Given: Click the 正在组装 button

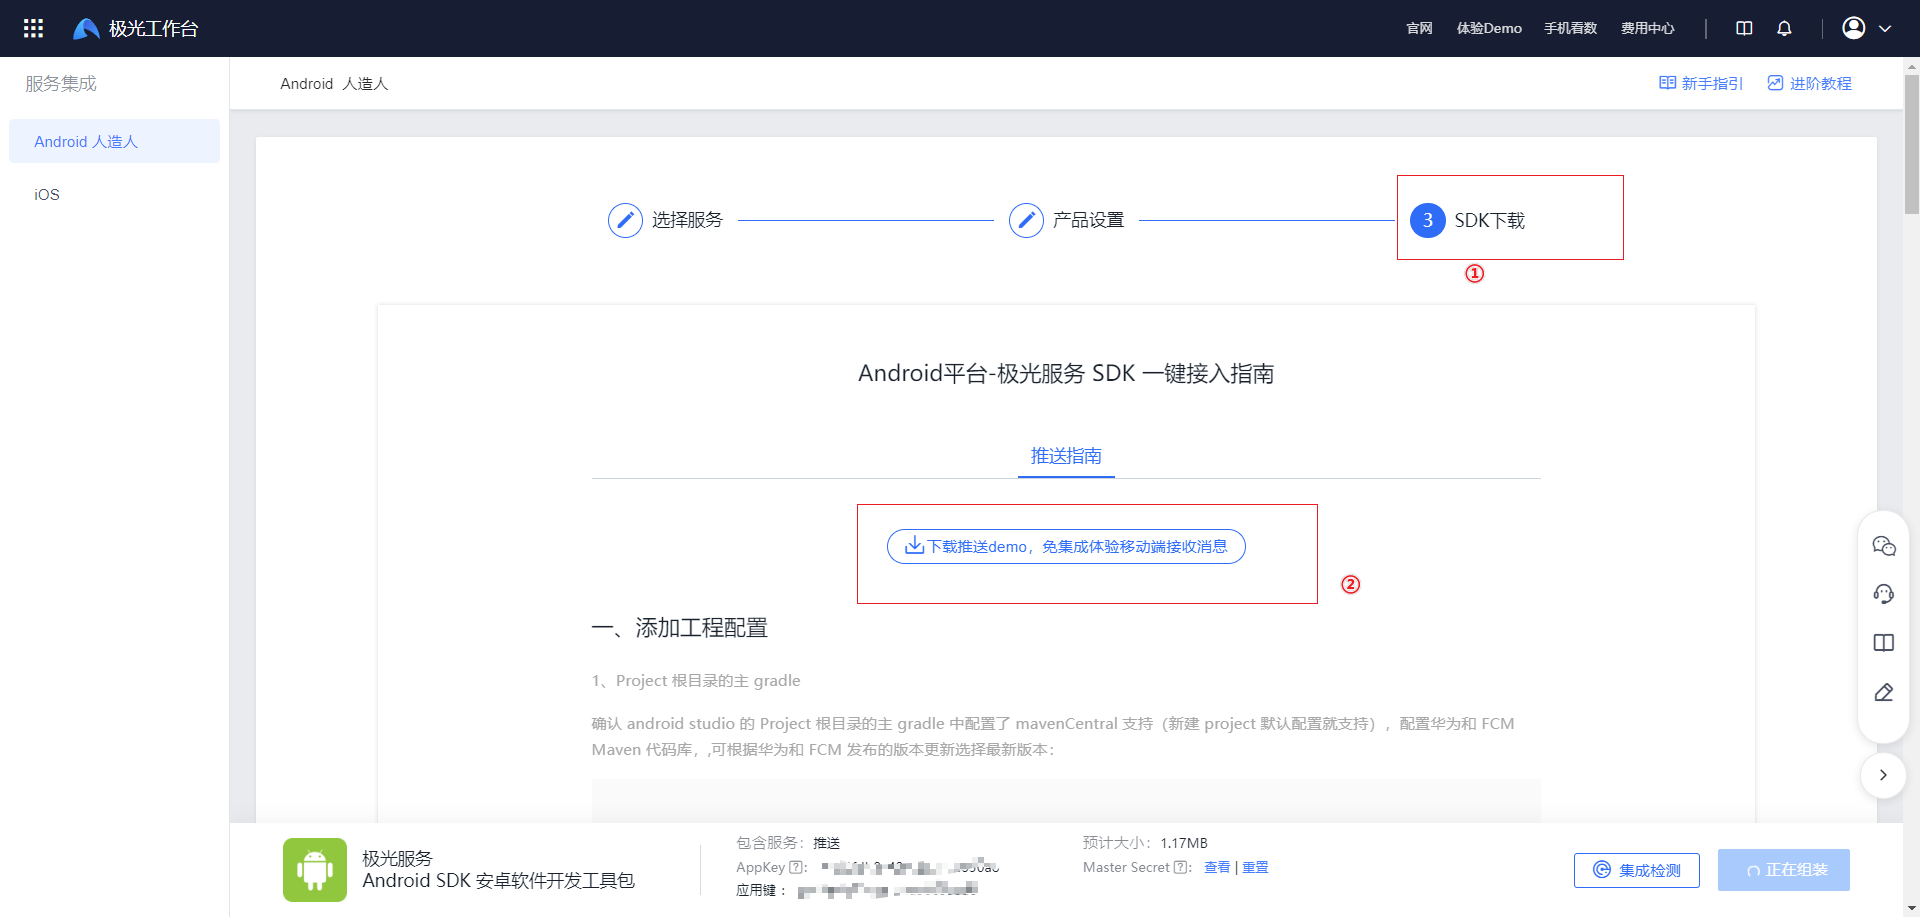Looking at the screenshot, I should 1784,870.
